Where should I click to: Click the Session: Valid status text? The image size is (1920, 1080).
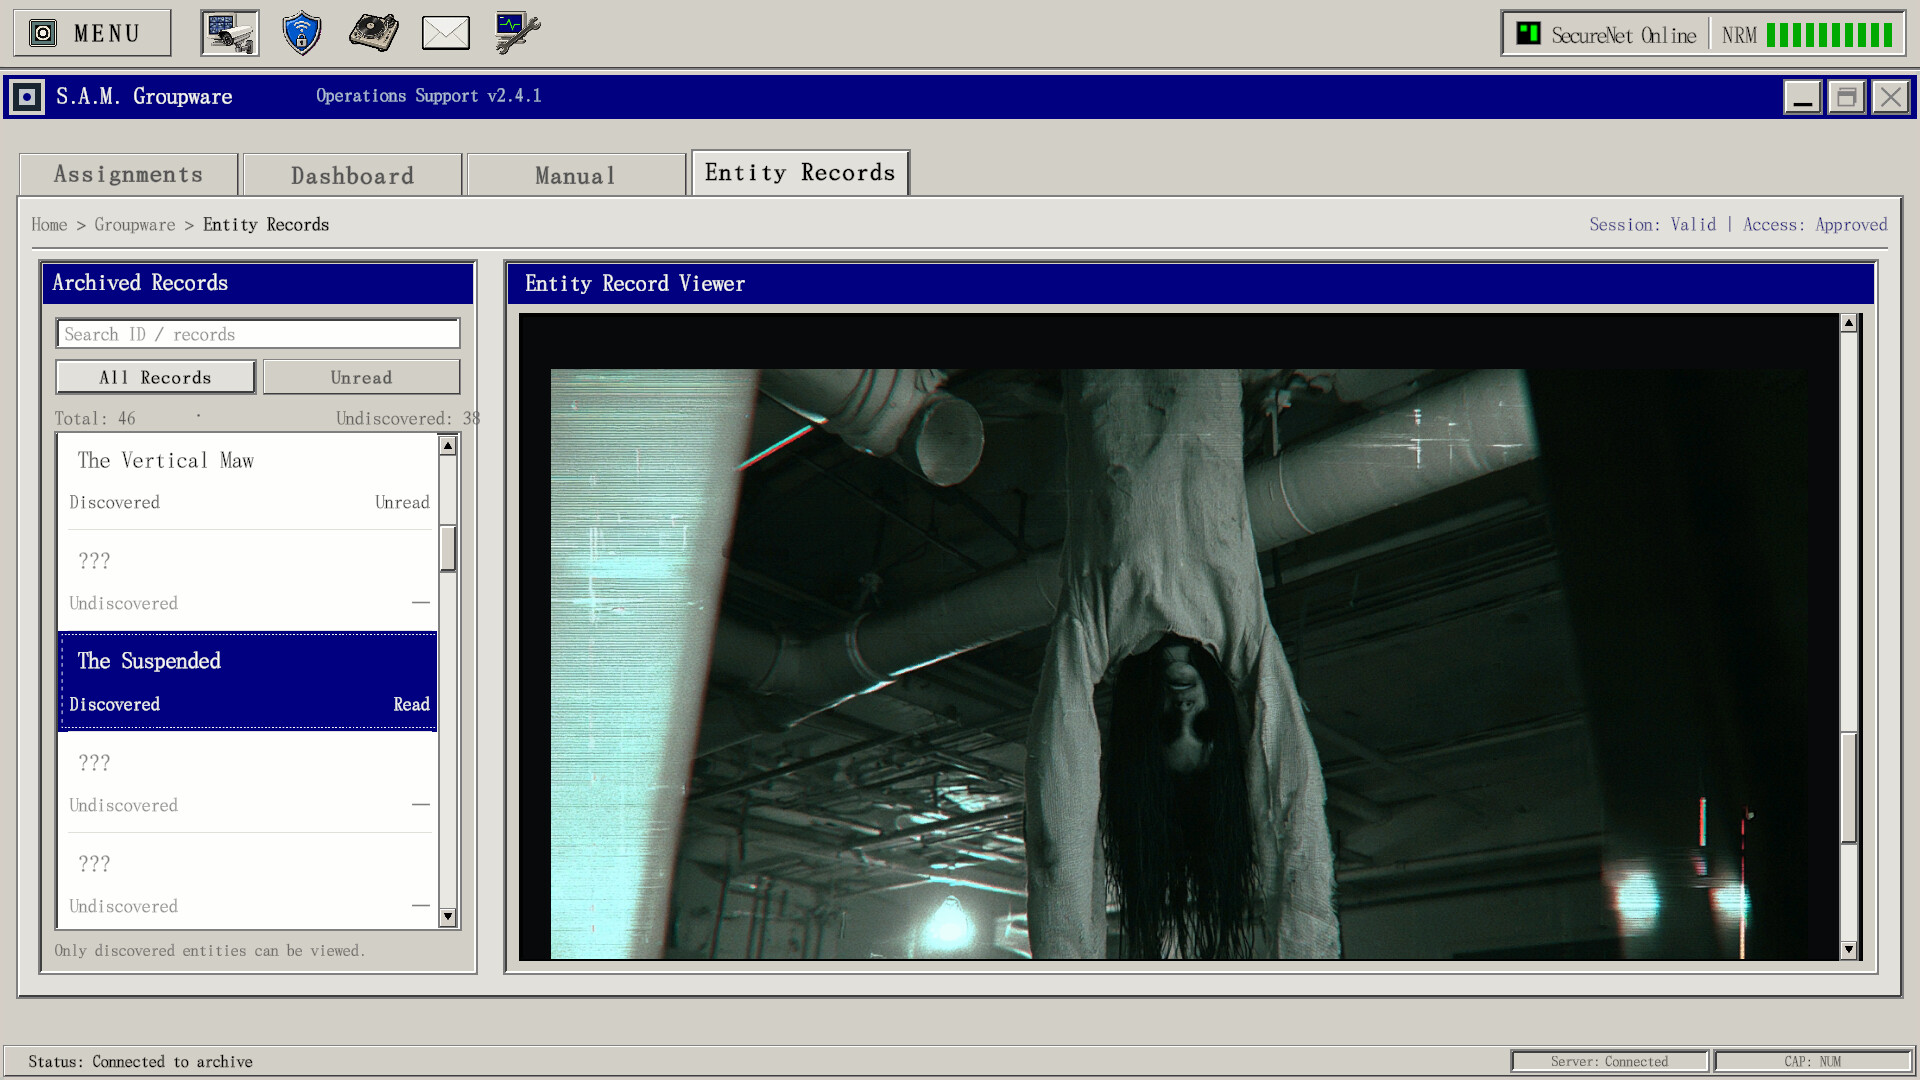click(1652, 225)
